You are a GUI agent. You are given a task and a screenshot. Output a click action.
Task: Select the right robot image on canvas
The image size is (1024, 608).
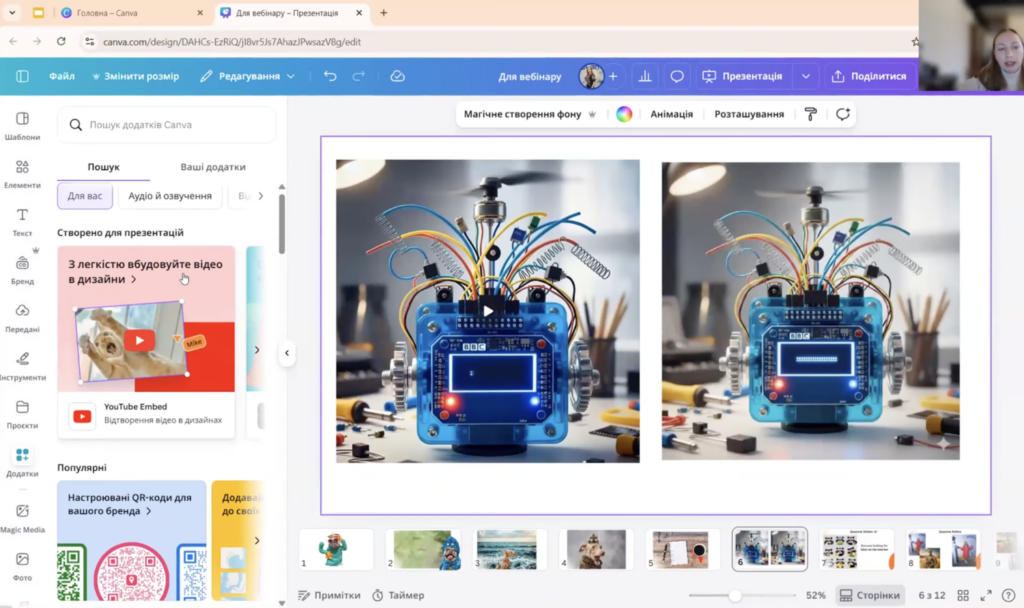click(810, 311)
